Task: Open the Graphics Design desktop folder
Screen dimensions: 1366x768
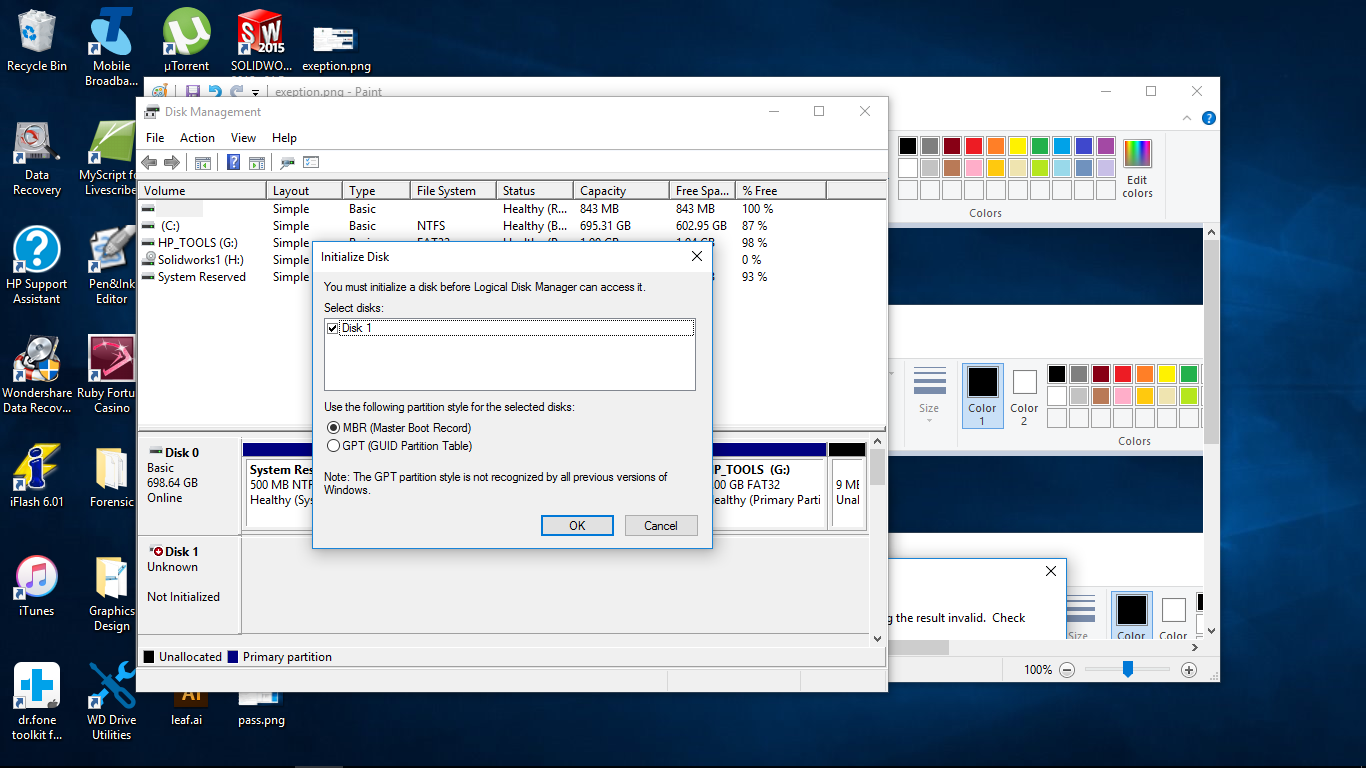Action: coord(111,593)
